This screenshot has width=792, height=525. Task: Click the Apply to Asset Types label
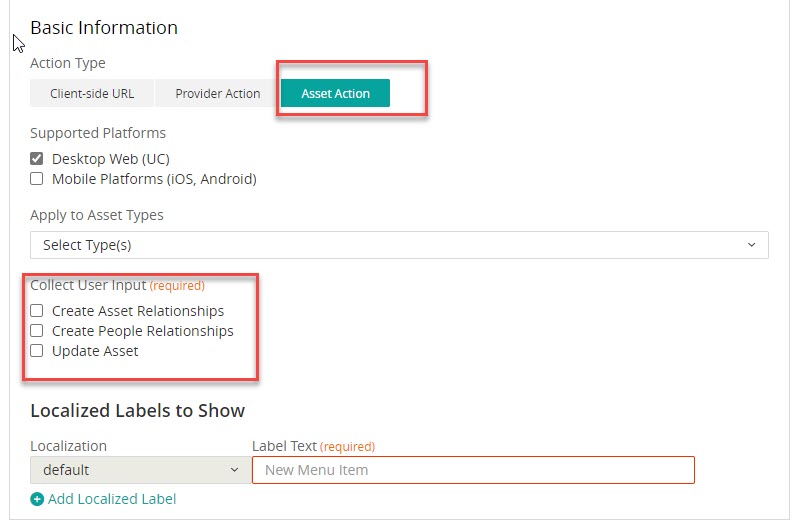(97, 215)
